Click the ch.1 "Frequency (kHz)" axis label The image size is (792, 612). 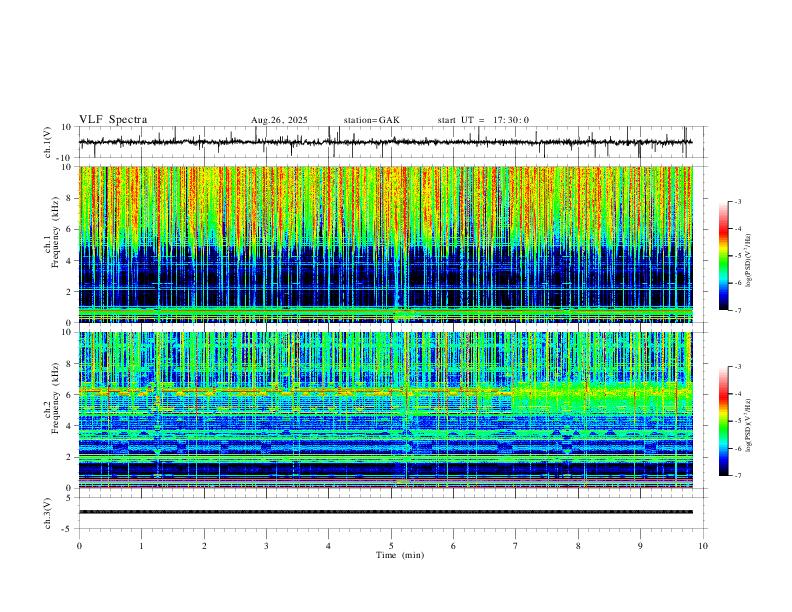point(55,232)
